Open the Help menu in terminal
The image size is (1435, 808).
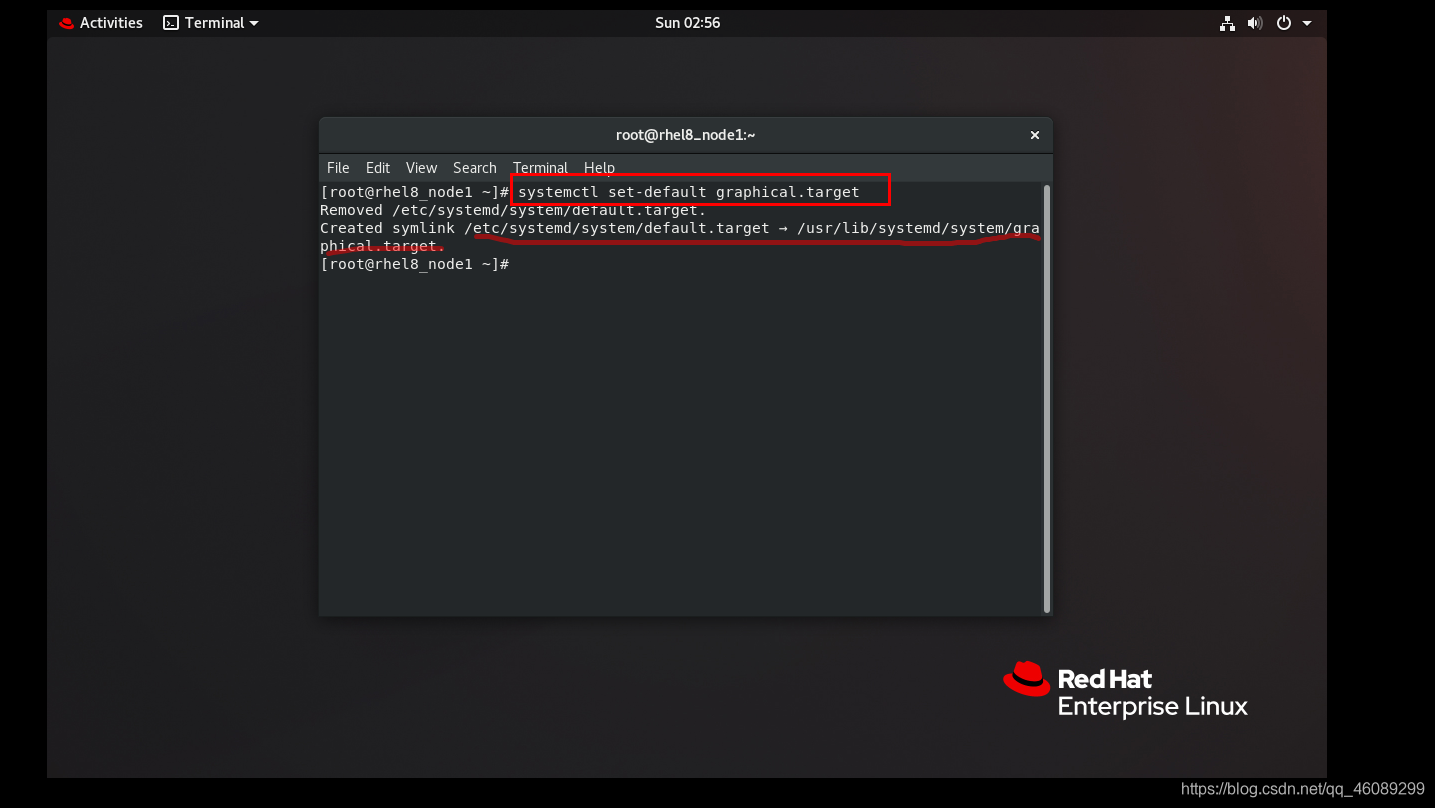[x=599, y=168]
